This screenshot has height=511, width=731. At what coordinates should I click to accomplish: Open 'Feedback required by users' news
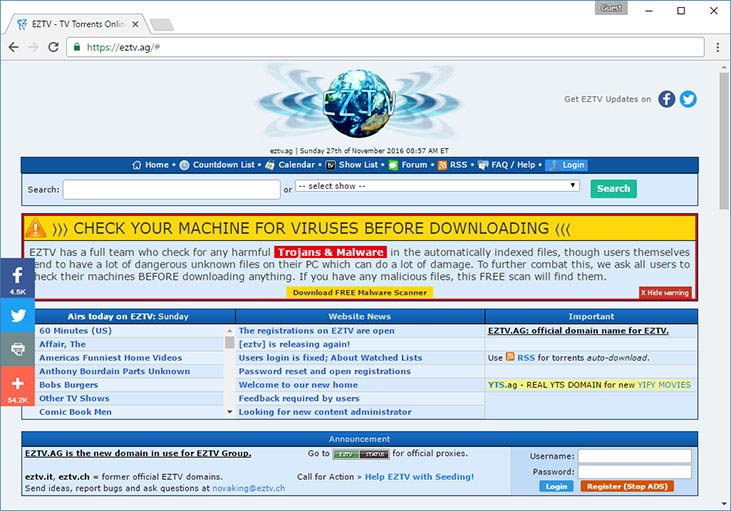point(299,398)
